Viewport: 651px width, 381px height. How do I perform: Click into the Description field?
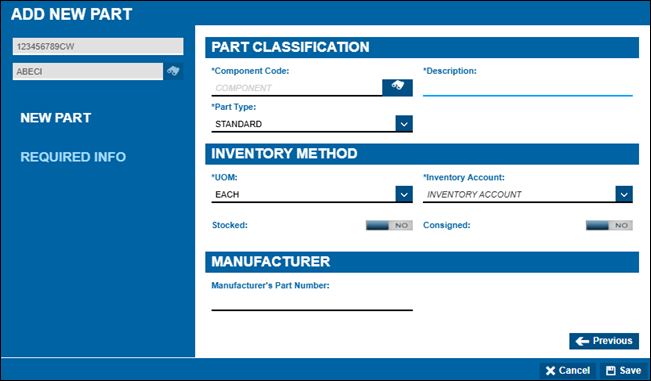coord(528,88)
